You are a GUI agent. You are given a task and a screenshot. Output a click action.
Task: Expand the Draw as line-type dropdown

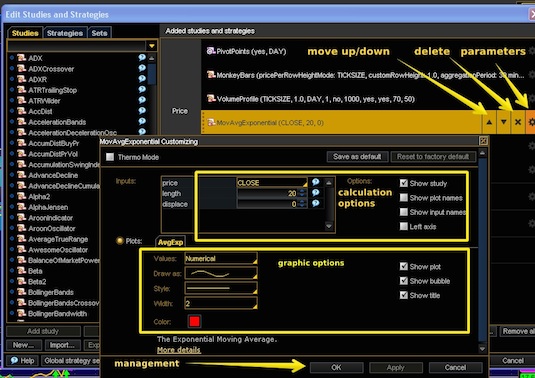tap(221, 273)
